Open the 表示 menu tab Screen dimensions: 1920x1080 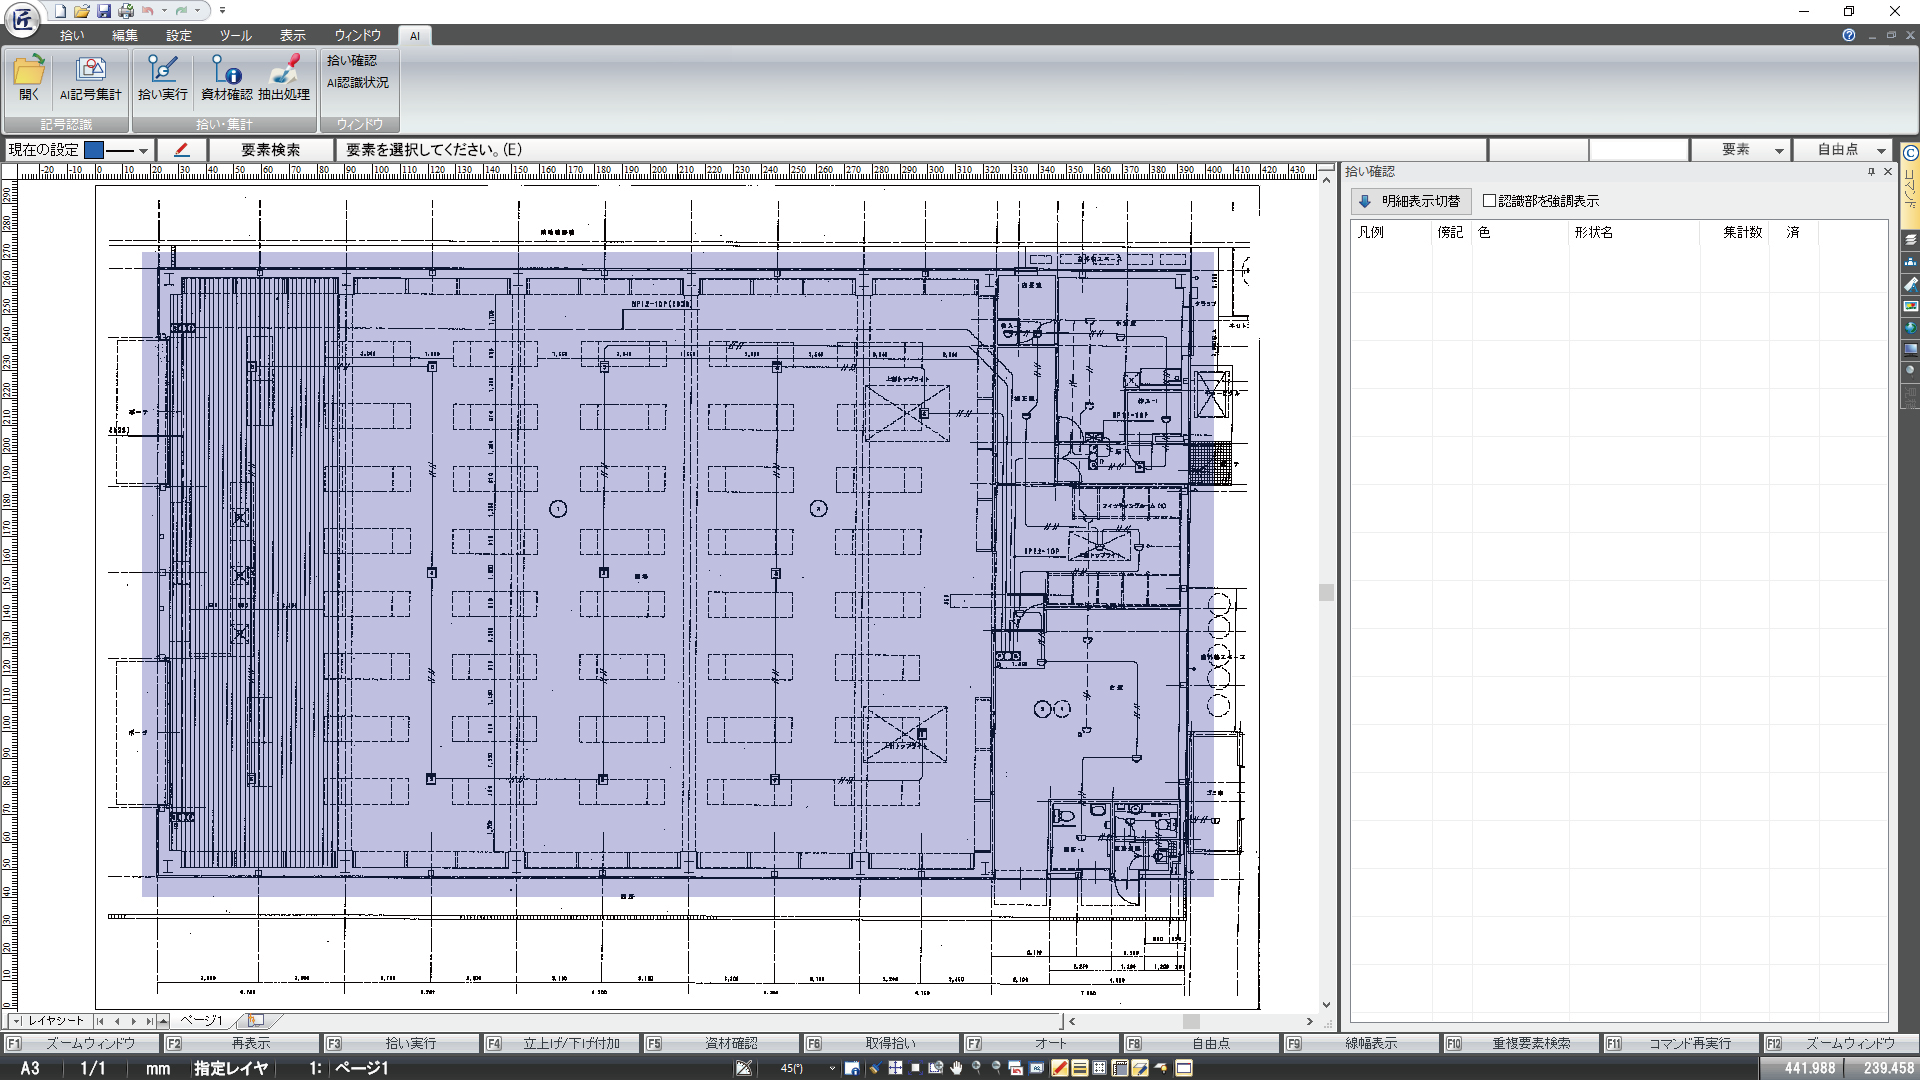(293, 35)
